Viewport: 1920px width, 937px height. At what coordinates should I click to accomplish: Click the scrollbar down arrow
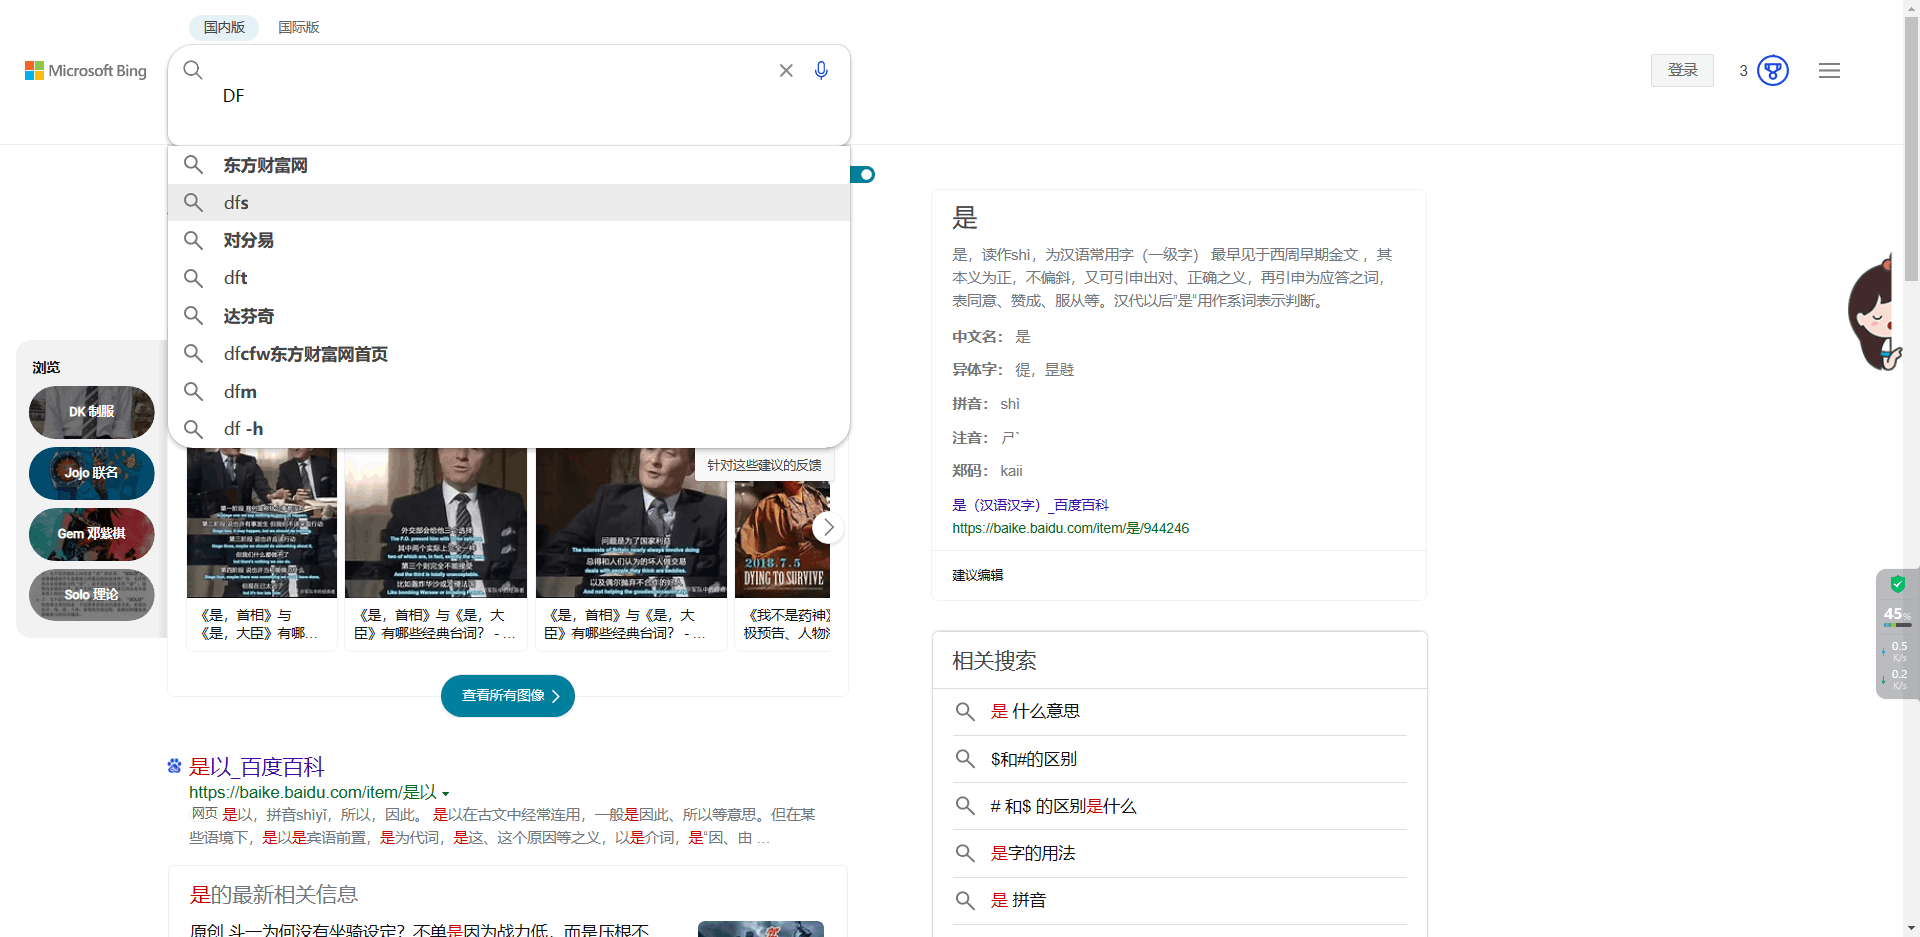click(x=1911, y=928)
